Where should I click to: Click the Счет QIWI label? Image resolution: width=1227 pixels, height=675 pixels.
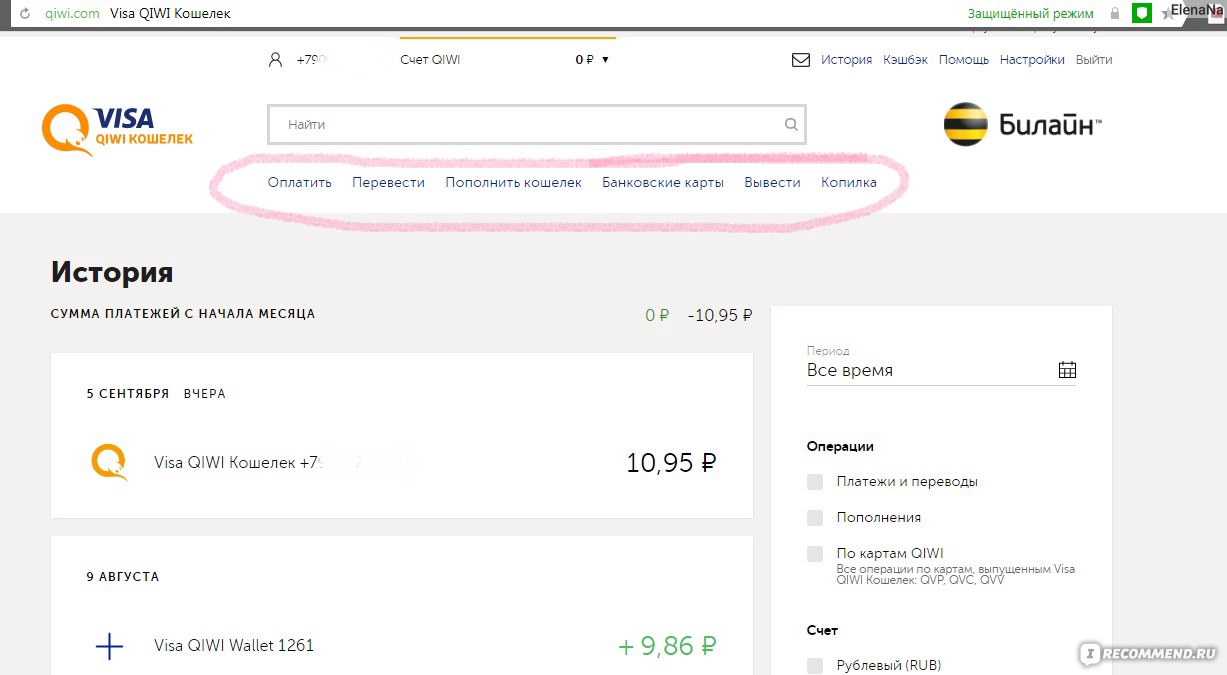[x=430, y=60]
